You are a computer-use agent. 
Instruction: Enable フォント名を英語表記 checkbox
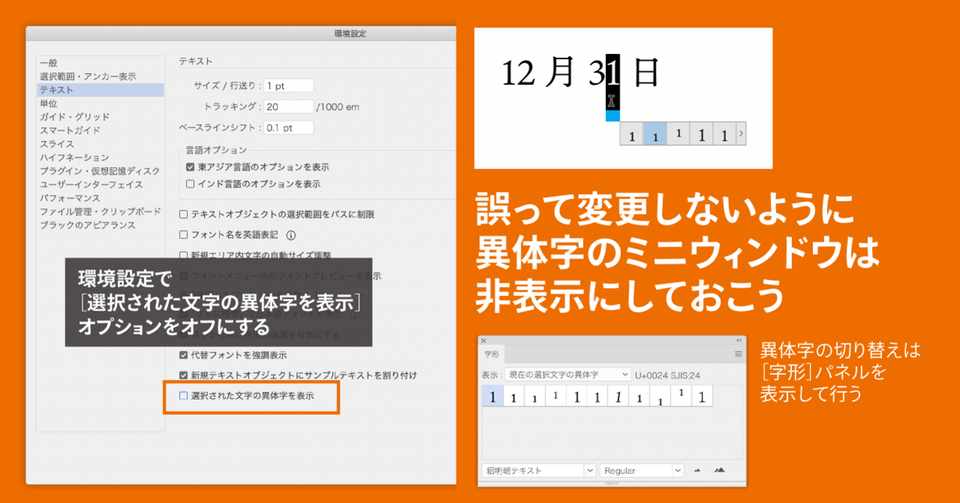pos(183,235)
